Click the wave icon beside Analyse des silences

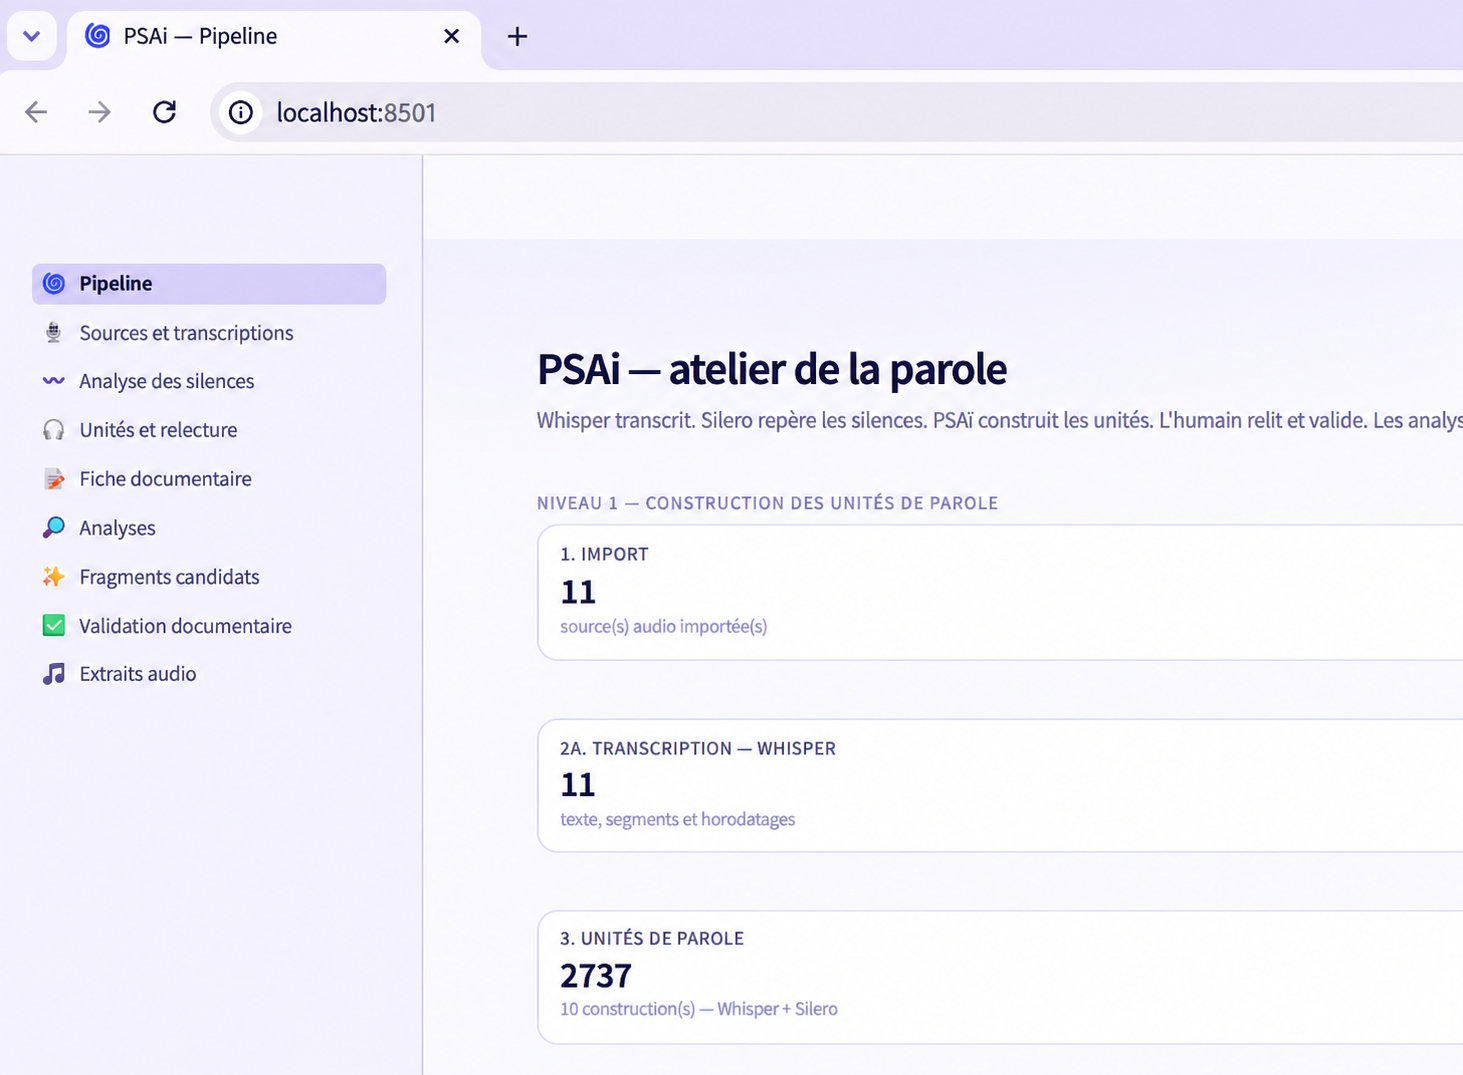[x=54, y=381]
